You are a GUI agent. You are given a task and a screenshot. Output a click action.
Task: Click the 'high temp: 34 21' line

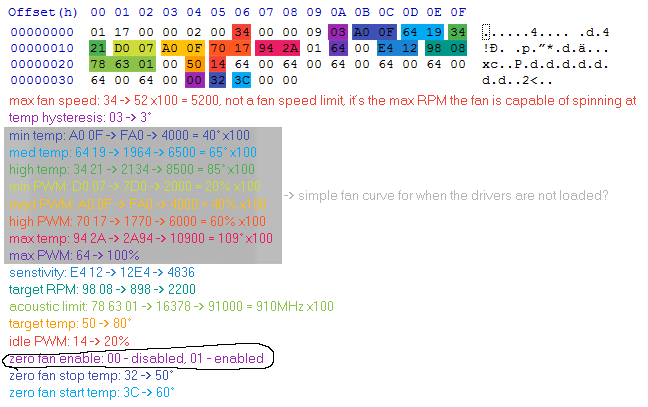click(x=132, y=169)
